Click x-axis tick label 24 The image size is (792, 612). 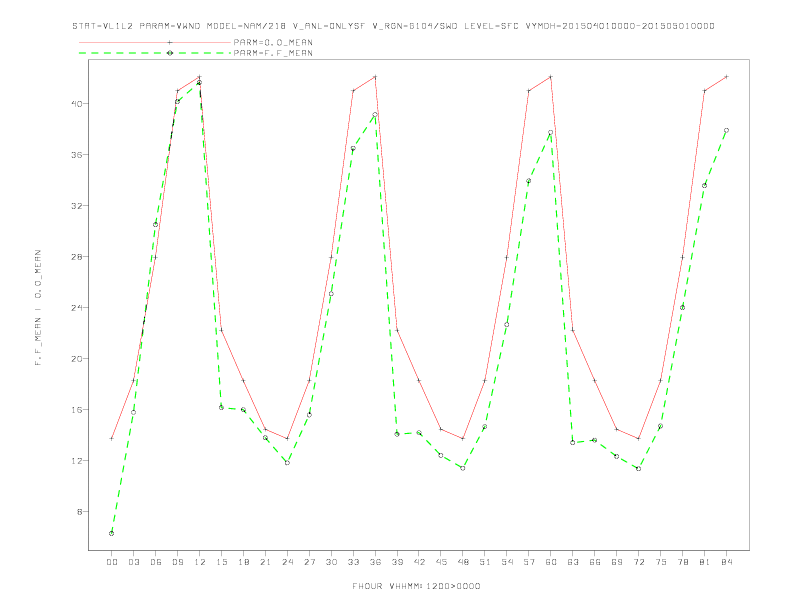click(287, 562)
